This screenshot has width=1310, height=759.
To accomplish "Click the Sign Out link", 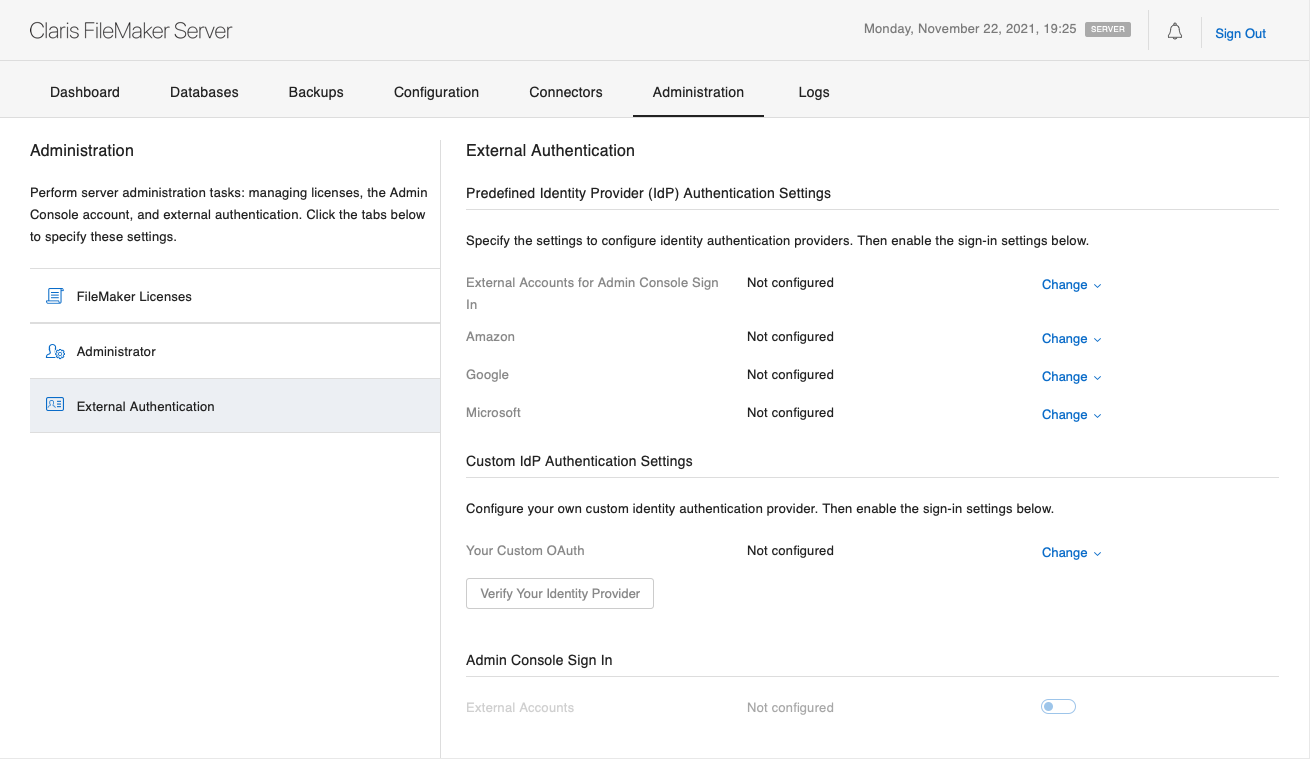I will point(1240,33).
